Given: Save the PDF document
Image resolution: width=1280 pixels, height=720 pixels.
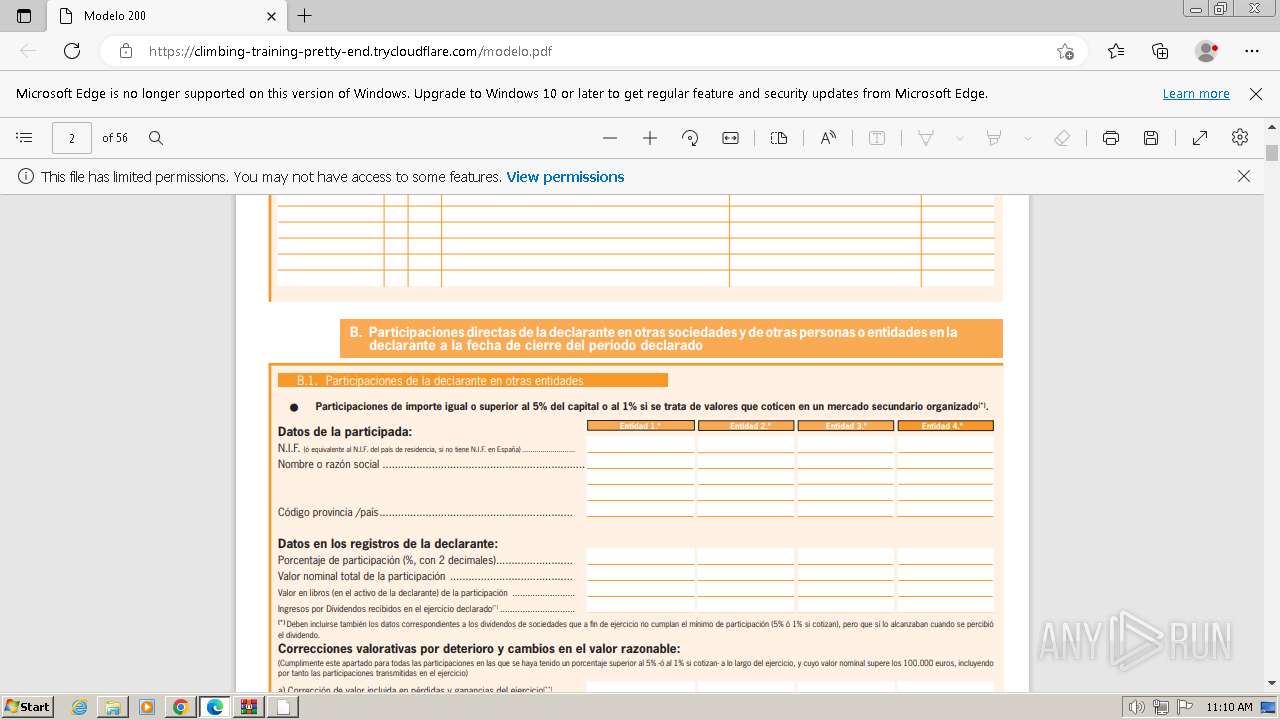Looking at the screenshot, I should click(x=1151, y=138).
